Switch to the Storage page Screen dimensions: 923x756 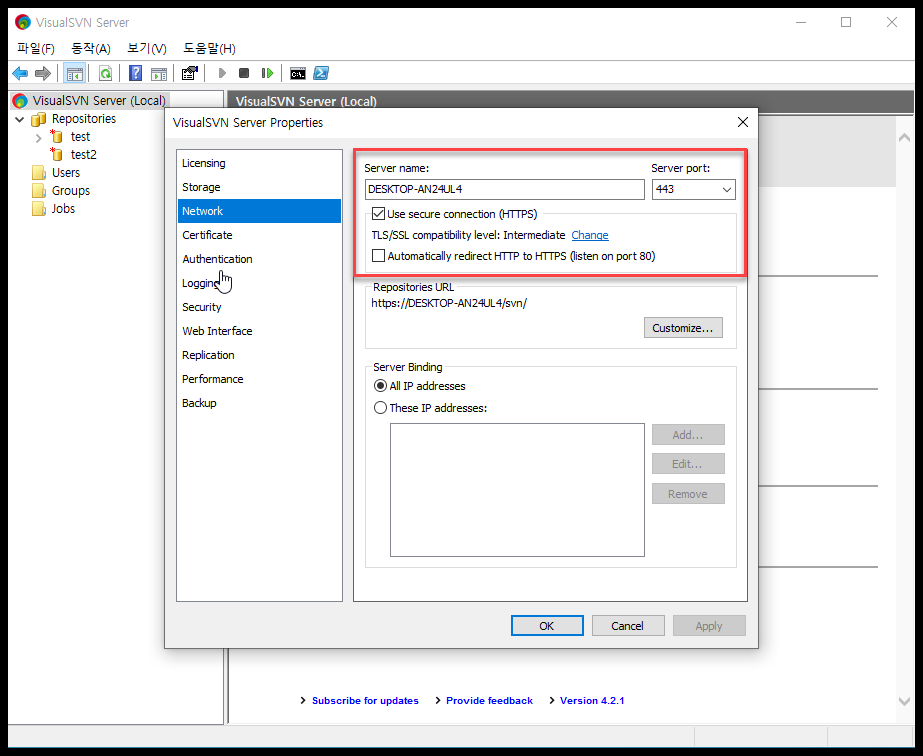pos(259,187)
